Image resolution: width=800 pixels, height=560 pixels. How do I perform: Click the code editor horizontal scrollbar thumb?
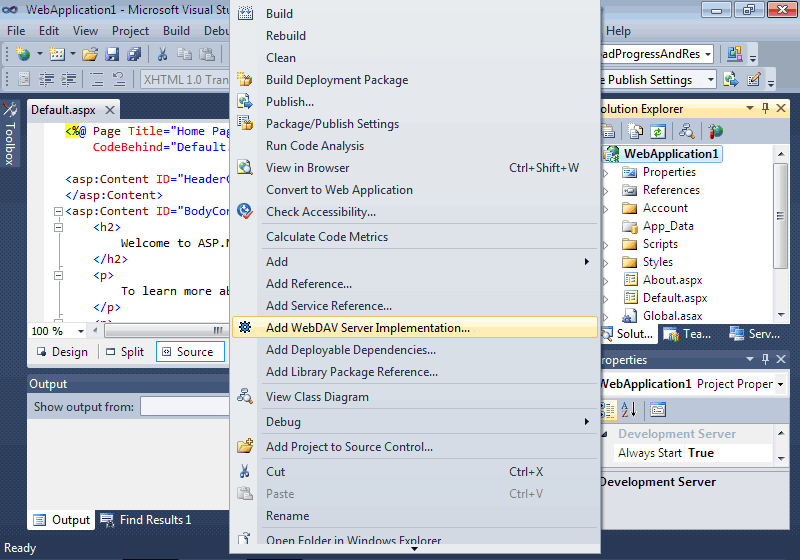164,330
